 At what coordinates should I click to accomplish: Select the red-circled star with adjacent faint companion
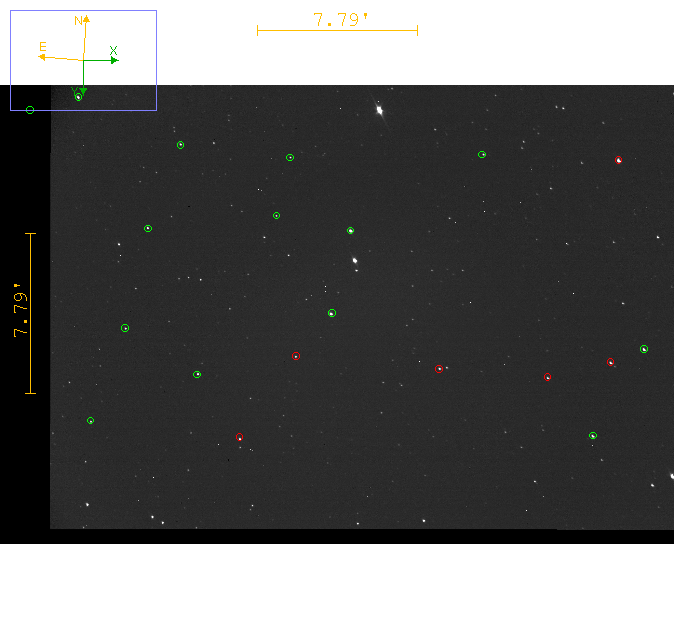point(439,369)
